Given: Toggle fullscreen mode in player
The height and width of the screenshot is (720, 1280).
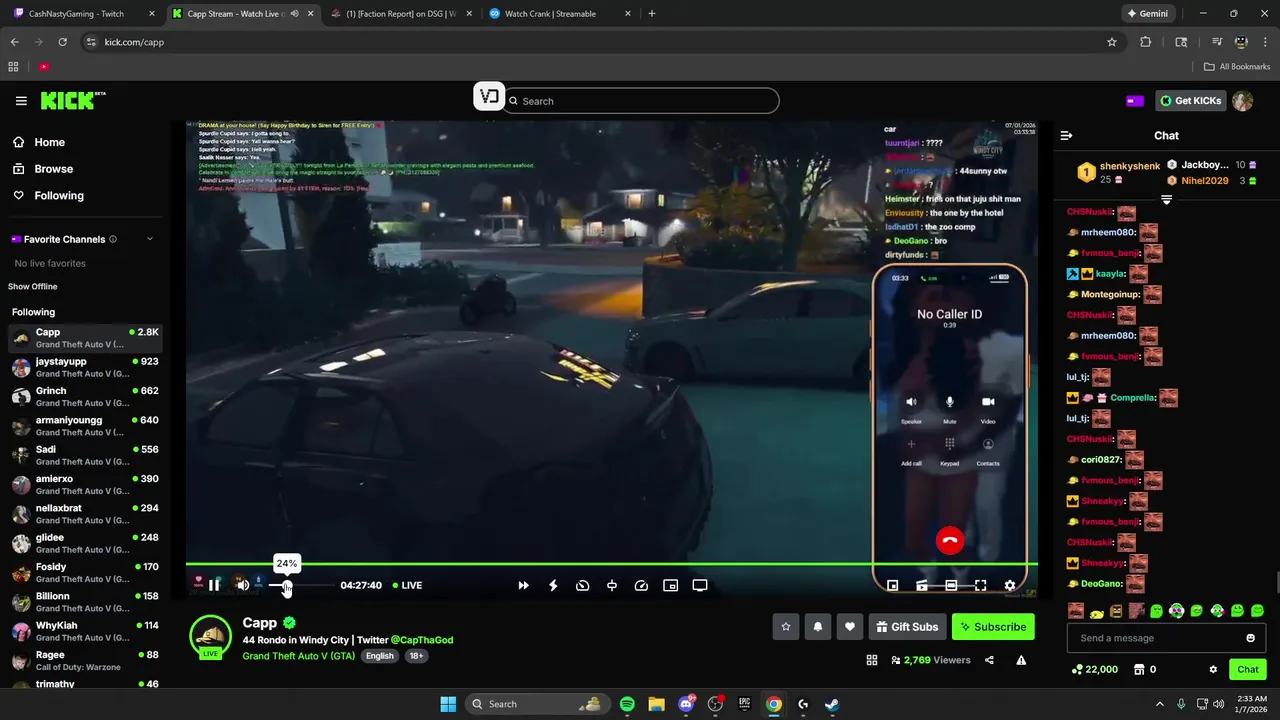Looking at the screenshot, I should (x=981, y=585).
